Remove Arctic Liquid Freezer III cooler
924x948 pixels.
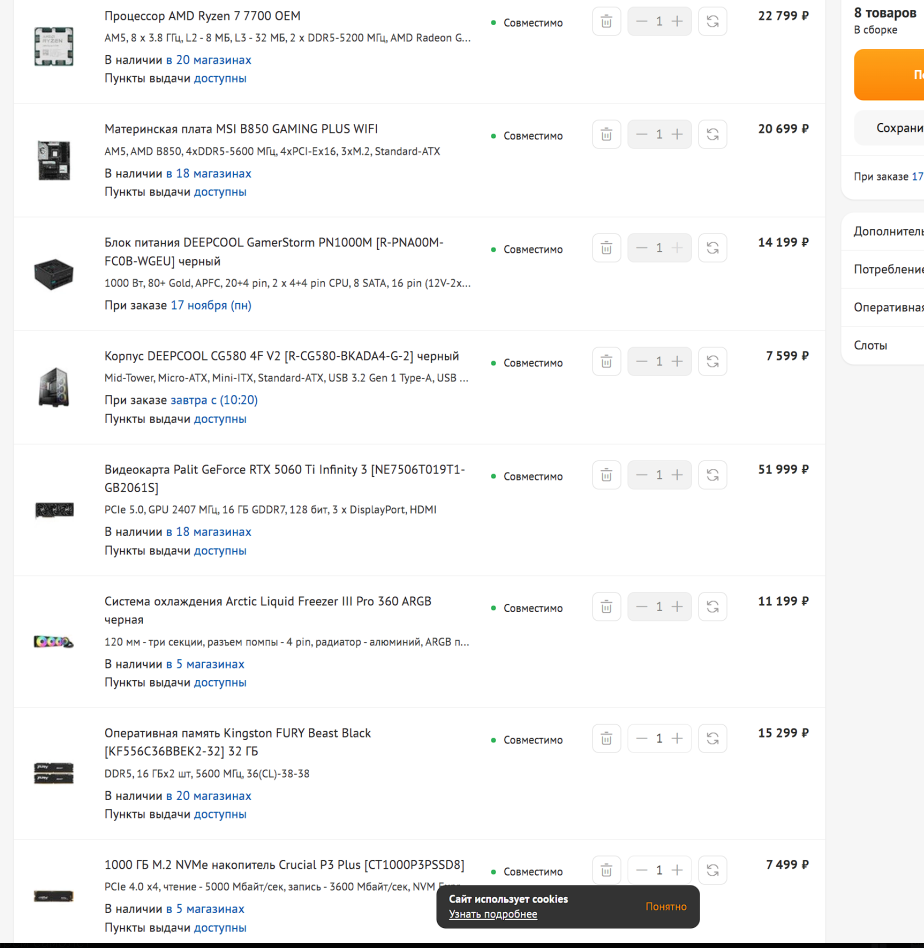tap(606, 607)
